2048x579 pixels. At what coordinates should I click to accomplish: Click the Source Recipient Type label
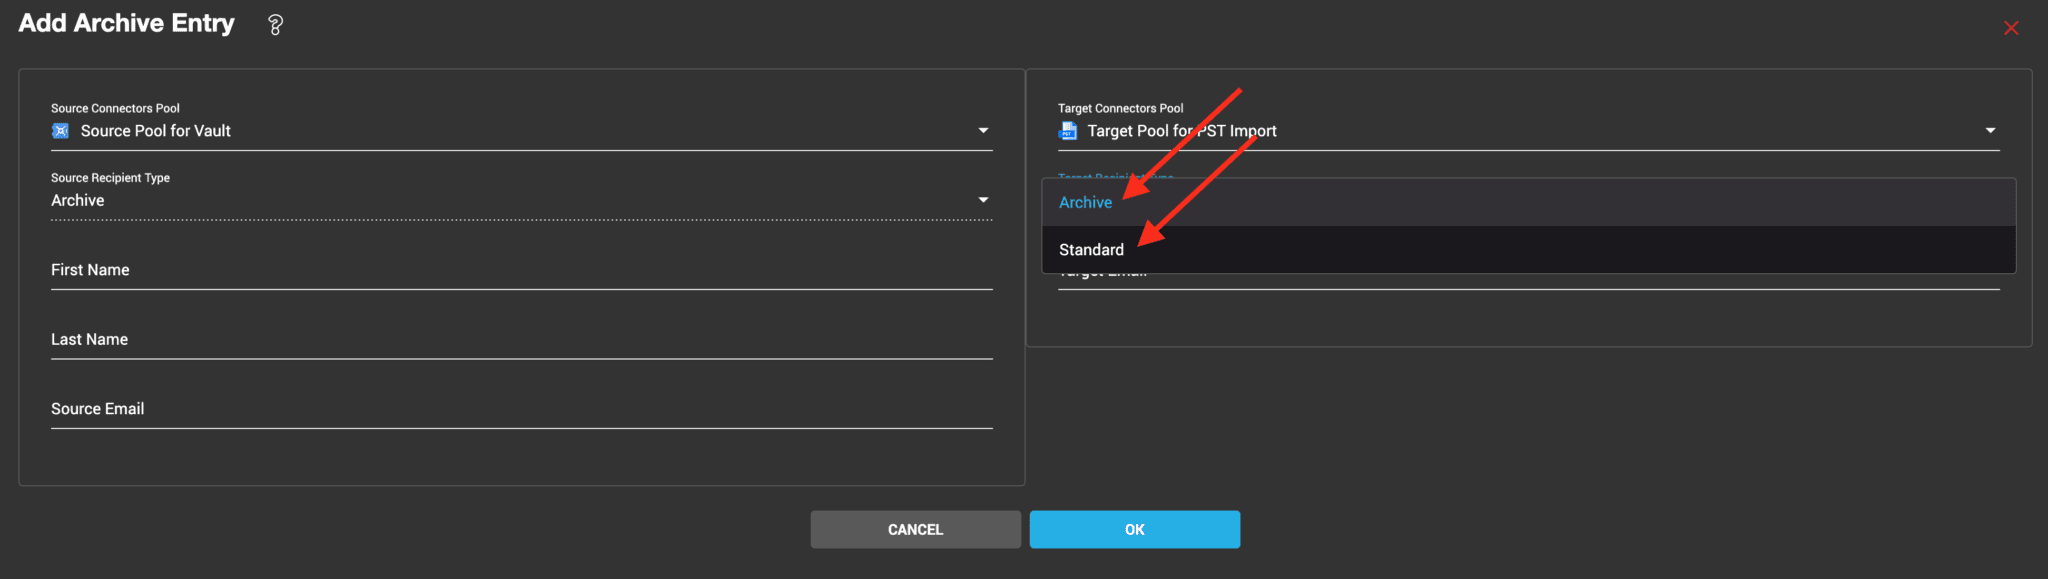click(x=110, y=178)
